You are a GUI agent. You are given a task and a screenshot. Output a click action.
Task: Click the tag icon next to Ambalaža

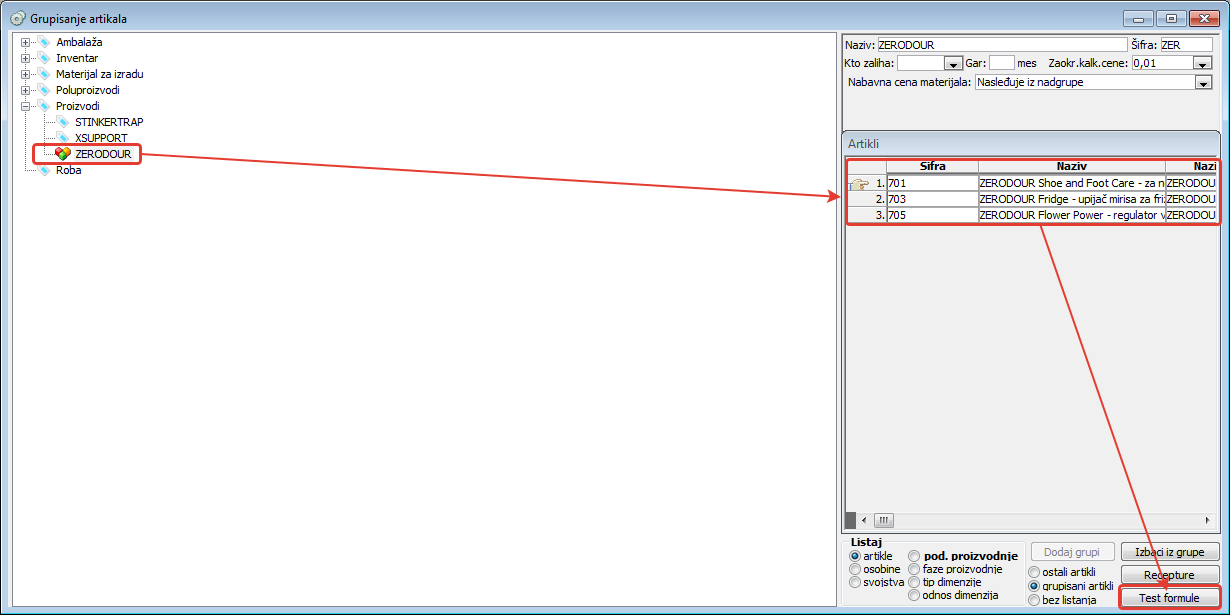tap(44, 42)
